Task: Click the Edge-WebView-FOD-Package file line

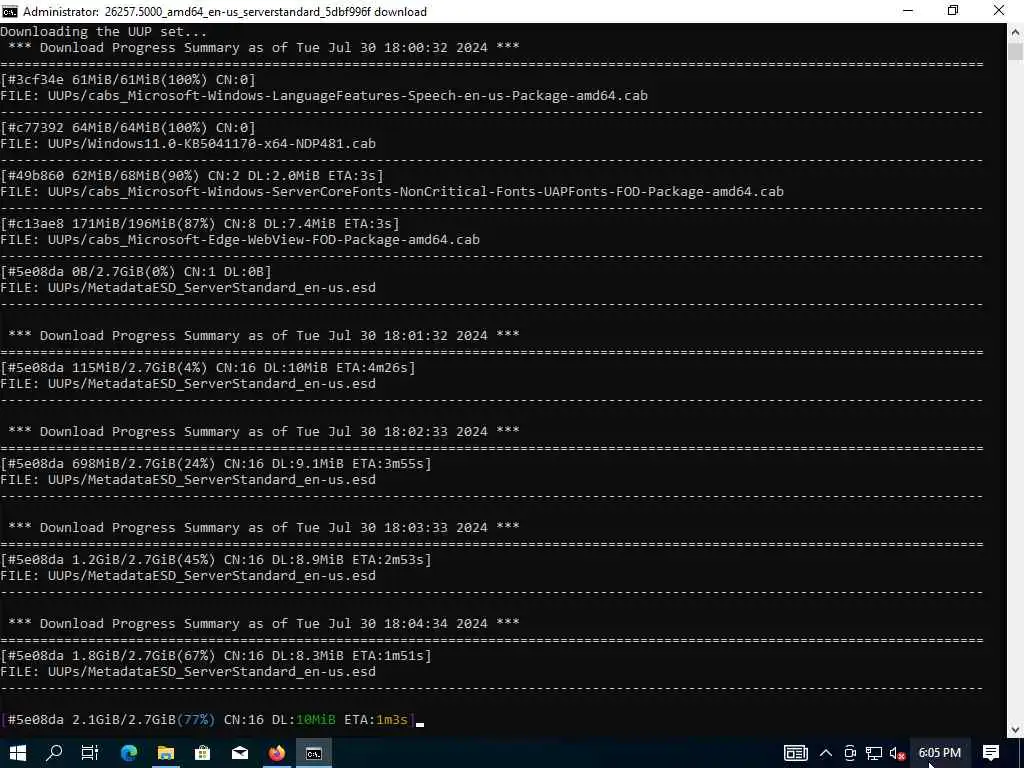Action: [x=240, y=240]
